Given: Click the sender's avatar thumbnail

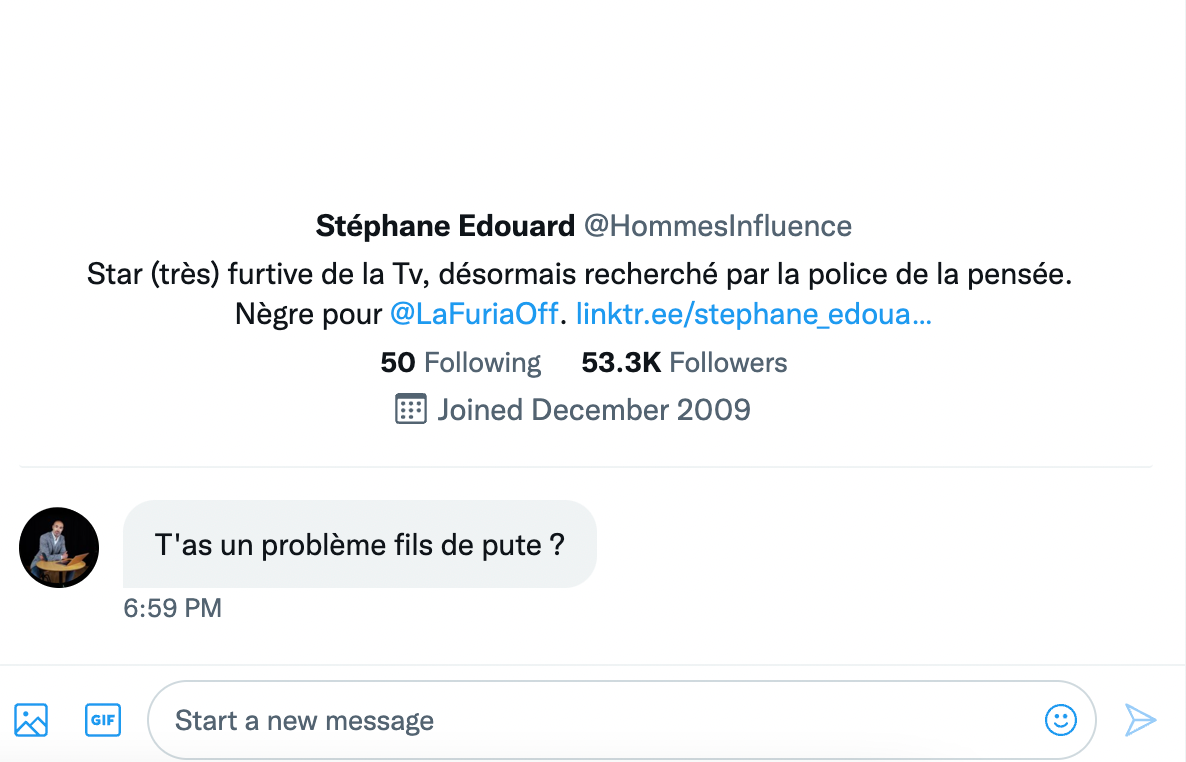Looking at the screenshot, I should pos(59,547).
